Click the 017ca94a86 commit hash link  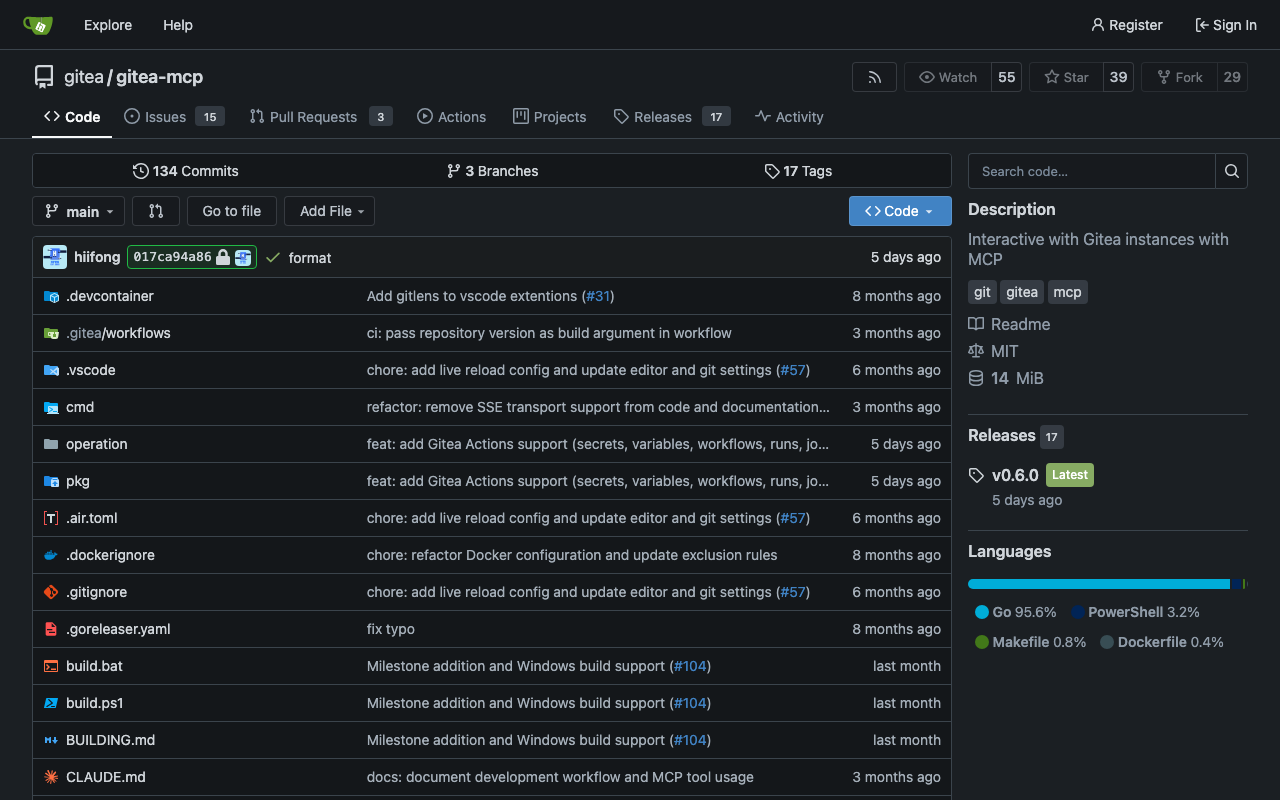(172, 257)
